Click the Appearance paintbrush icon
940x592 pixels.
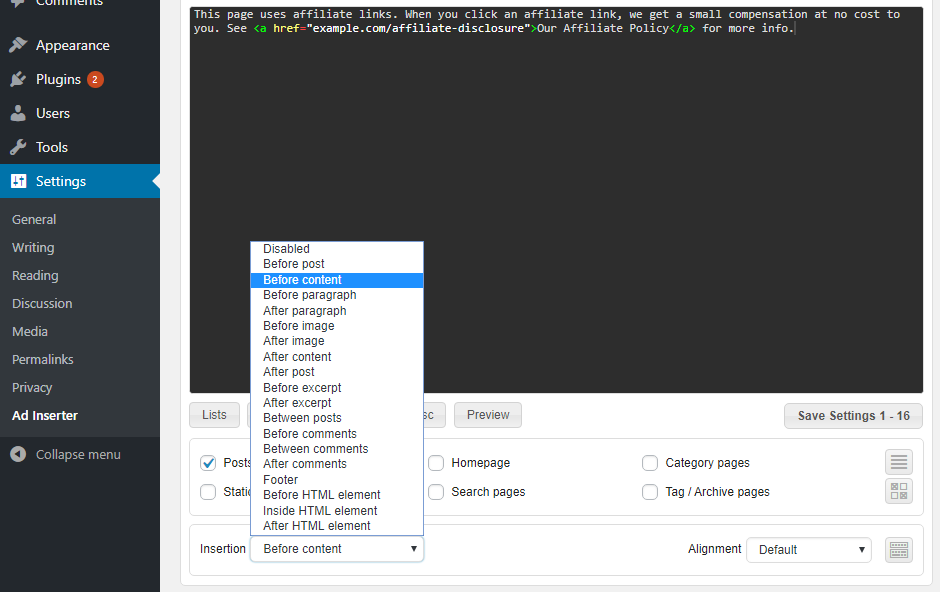coord(18,45)
